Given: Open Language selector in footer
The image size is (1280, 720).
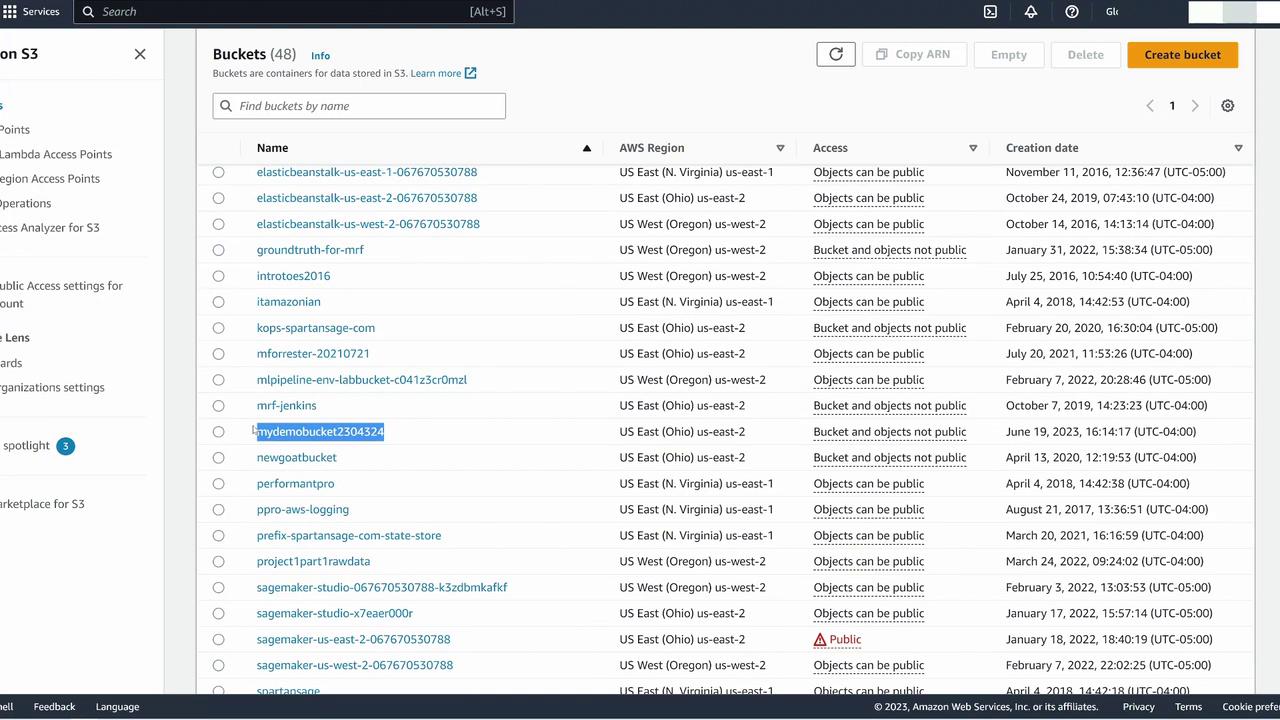Looking at the screenshot, I should tap(117, 707).
